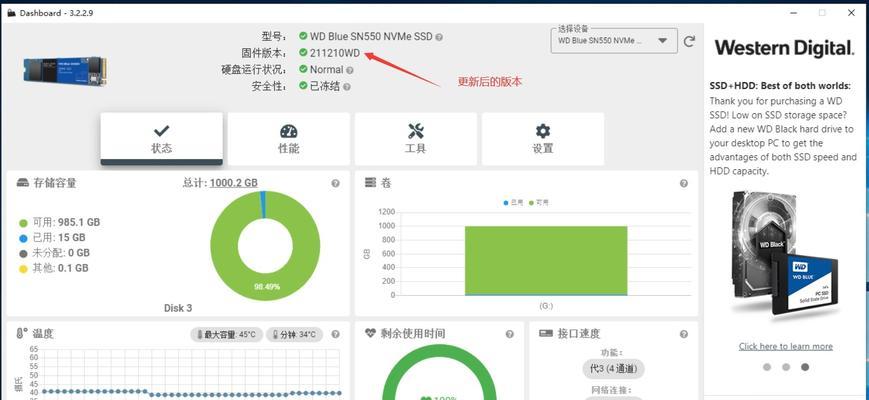Click the Click here to learn more link

tap(785, 346)
